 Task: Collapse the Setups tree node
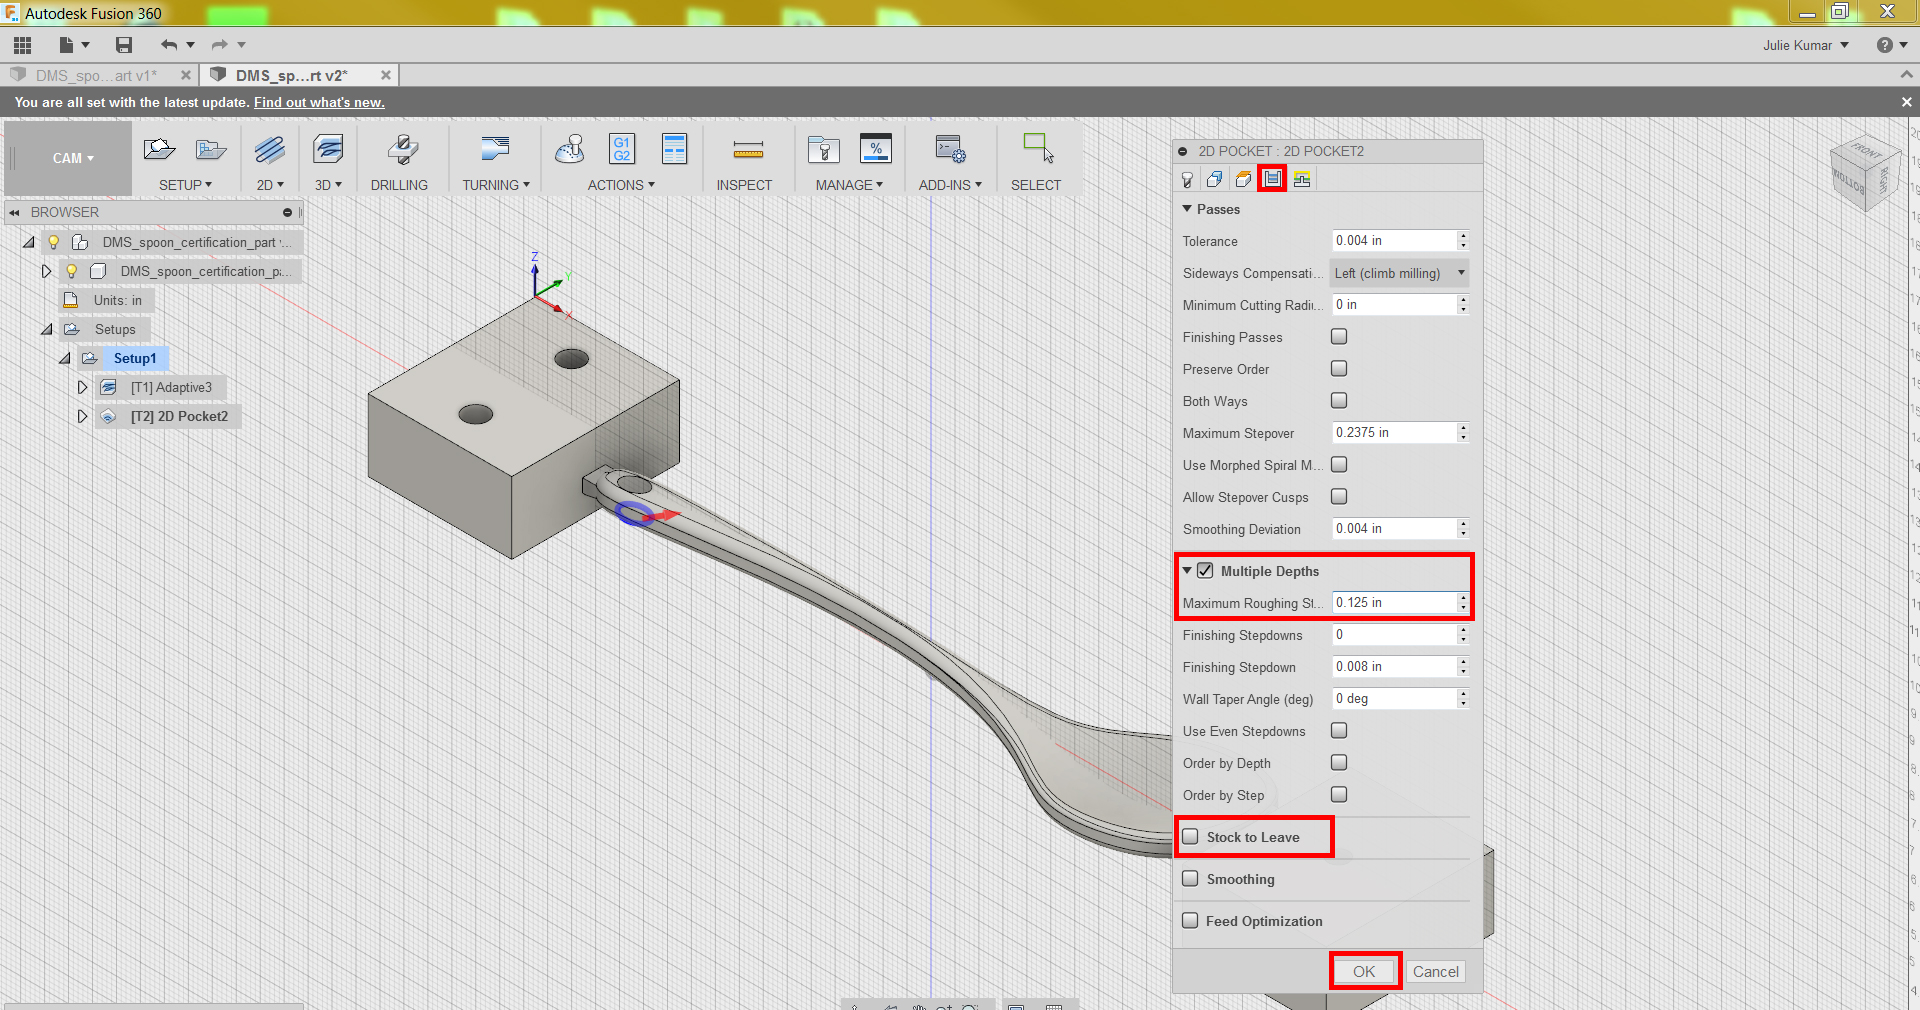click(47, 329)
